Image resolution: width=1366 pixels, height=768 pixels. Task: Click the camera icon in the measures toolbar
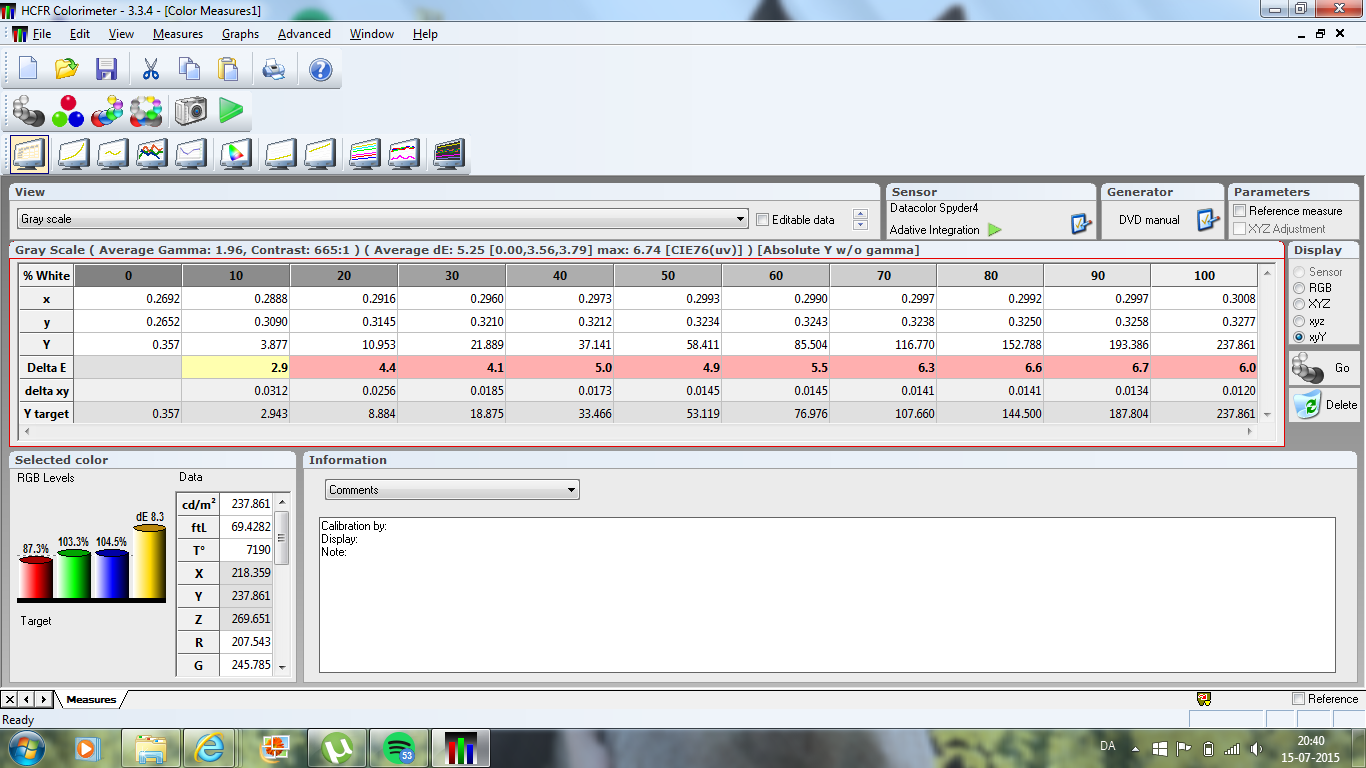190,110
